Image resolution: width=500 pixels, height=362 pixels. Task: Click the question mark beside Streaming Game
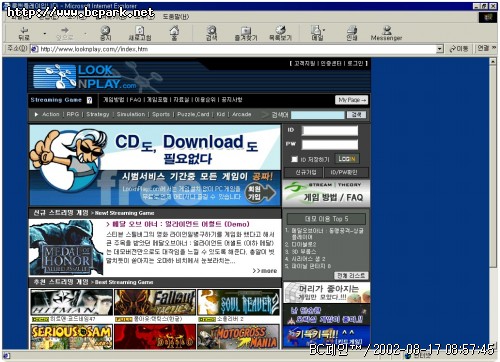[89, 100]
